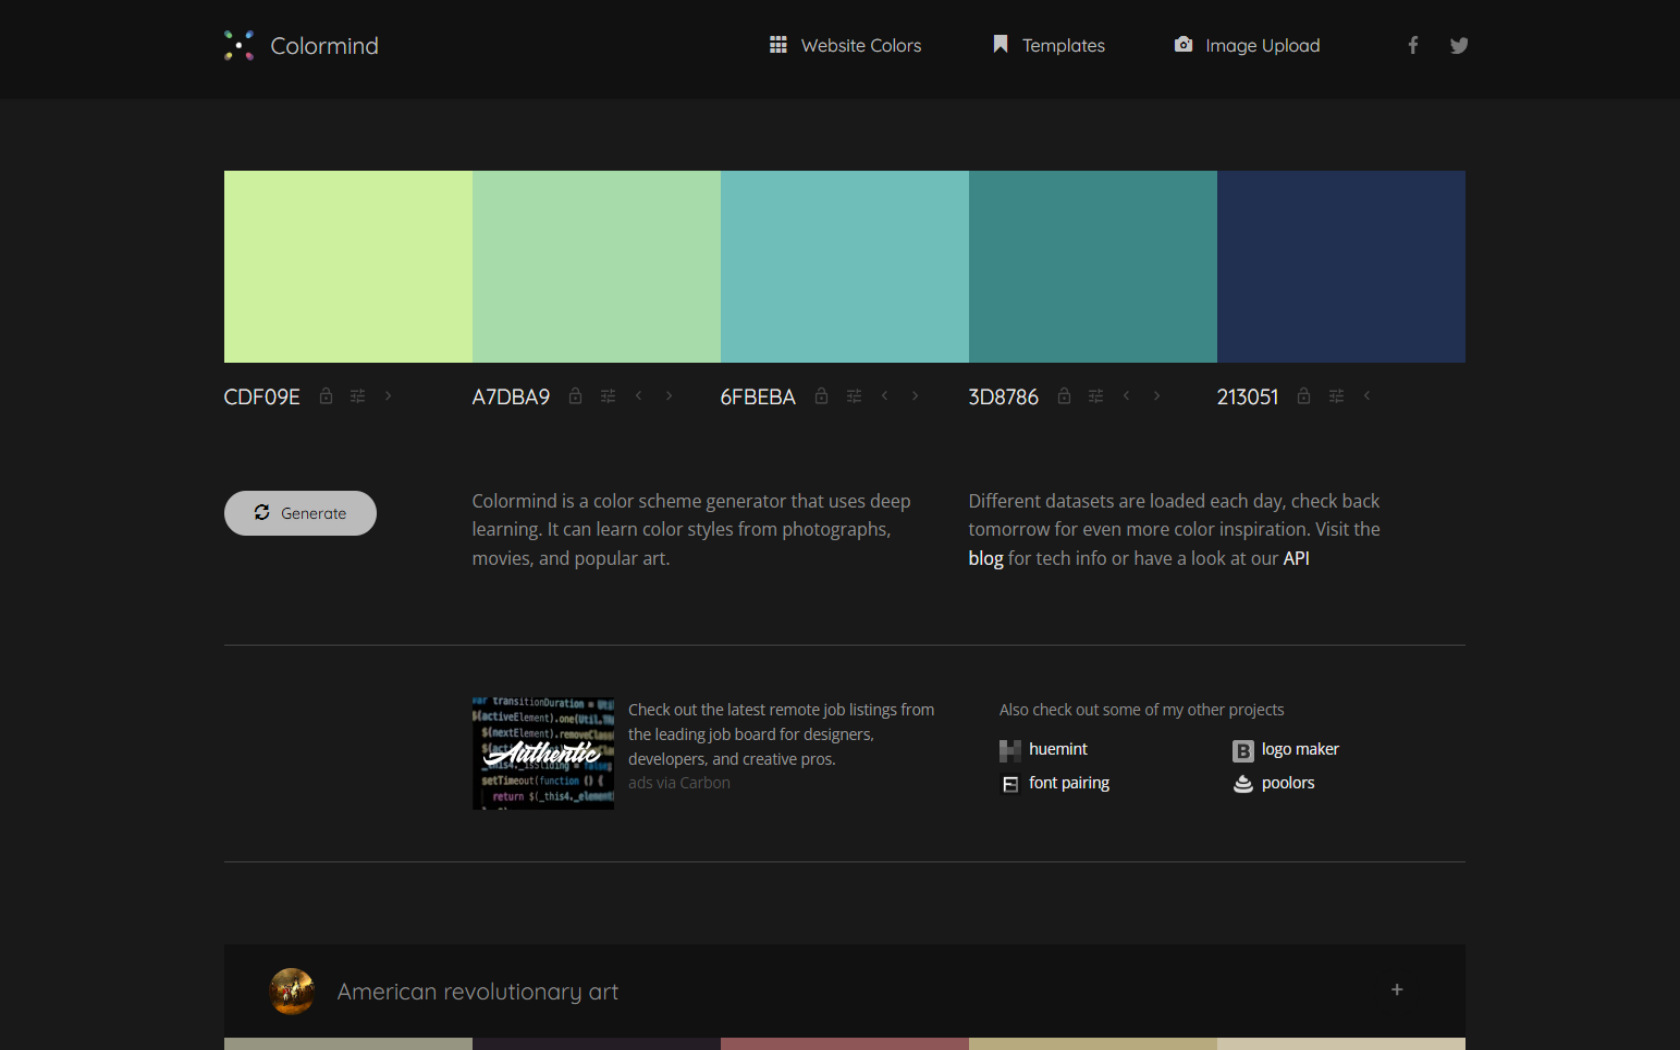Move color A7DBA9 left with arrow
This screenshot has width=1680, height=1050.
click(639, 396)
